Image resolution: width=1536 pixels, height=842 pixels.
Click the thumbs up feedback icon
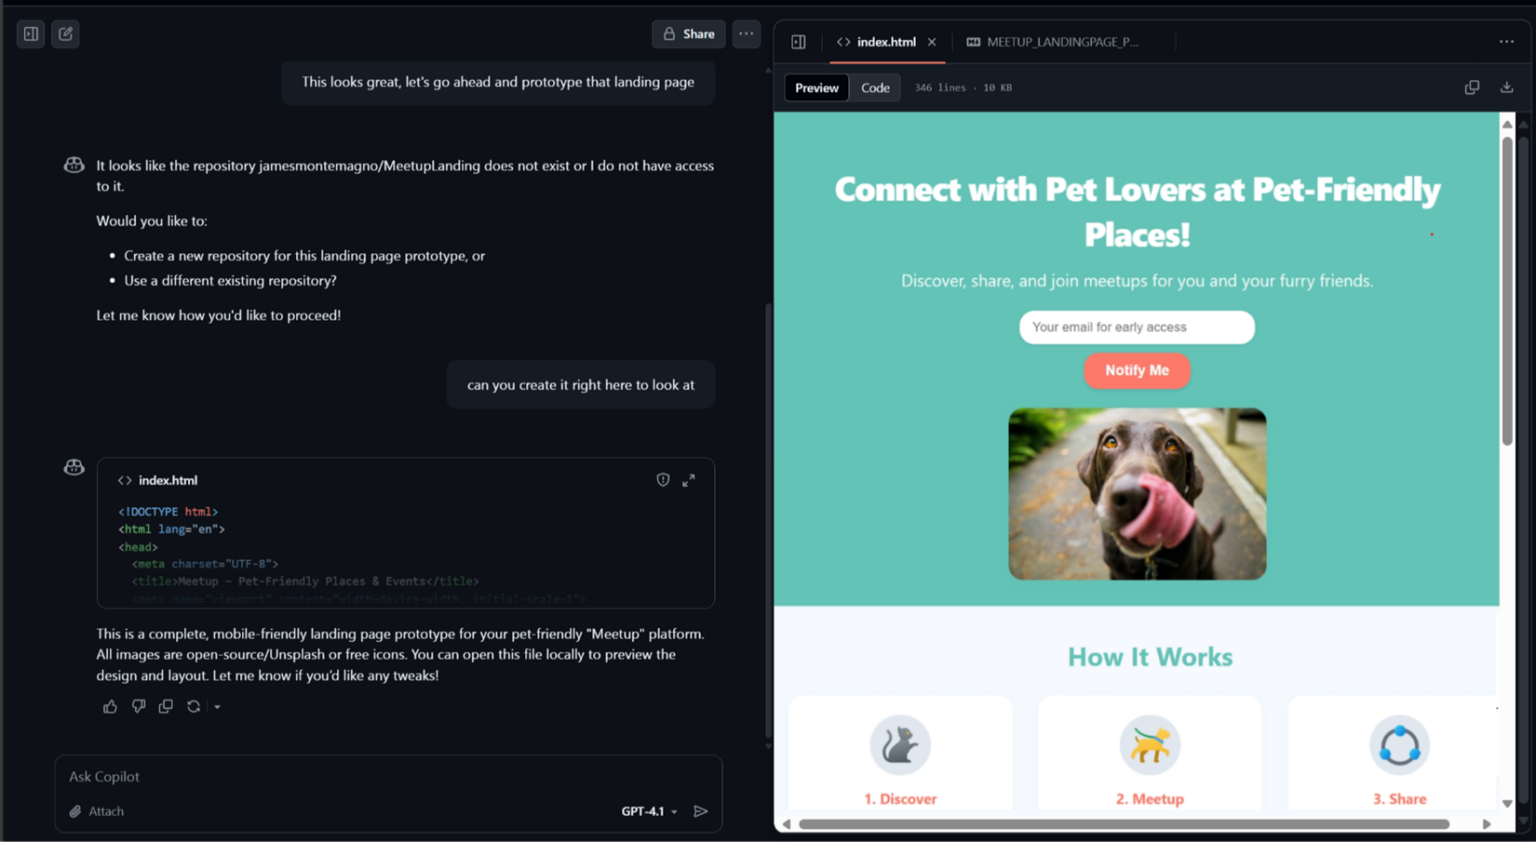point(110,707)
